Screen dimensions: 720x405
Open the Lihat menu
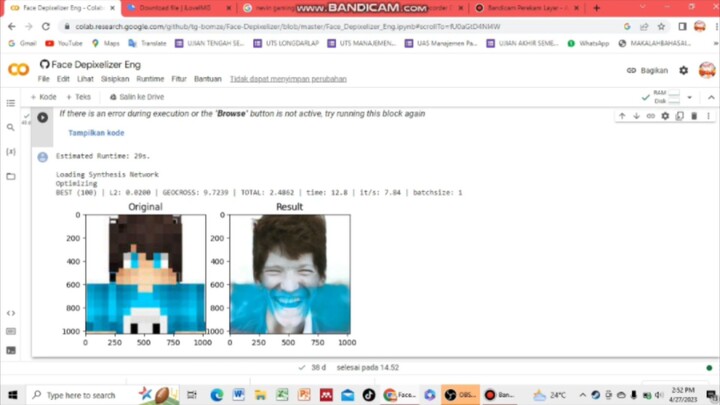pyautogui.click(x=85, y=79)
